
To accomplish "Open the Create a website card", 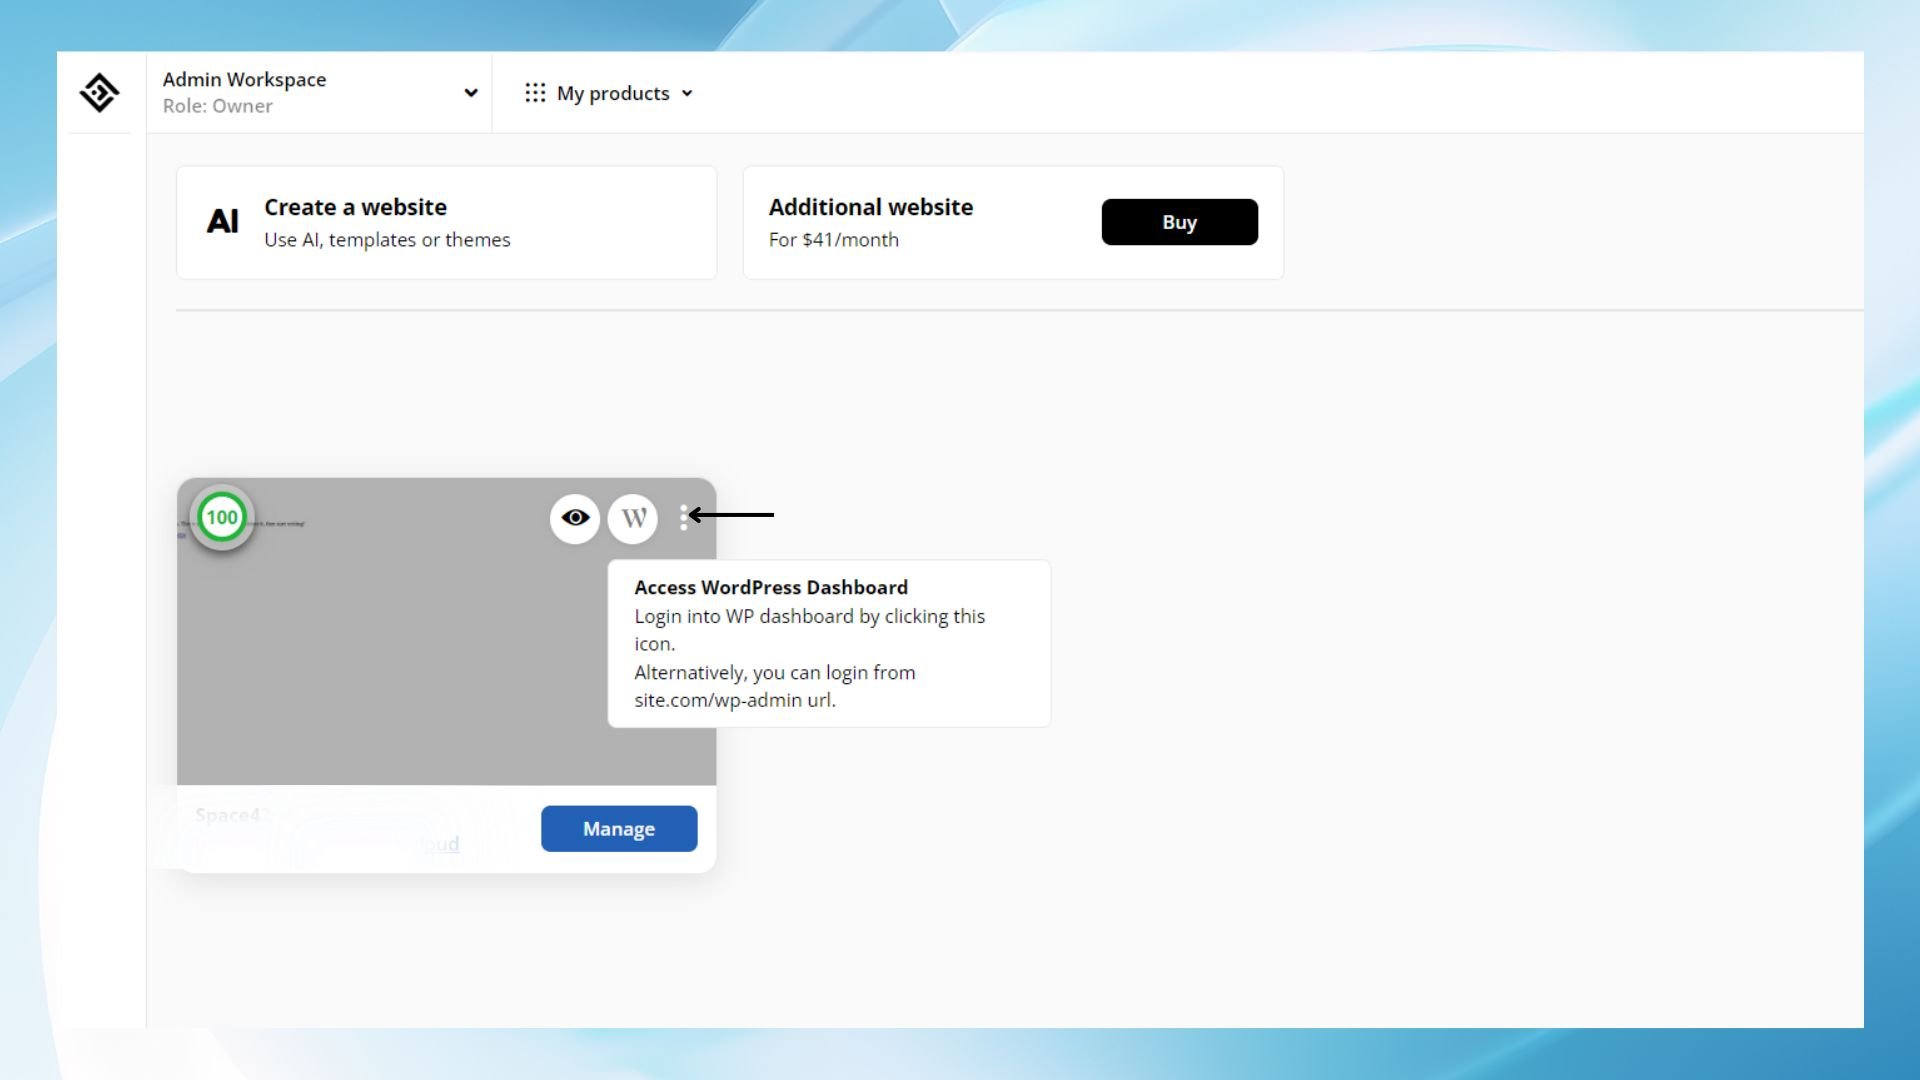I will pos(446,221).
